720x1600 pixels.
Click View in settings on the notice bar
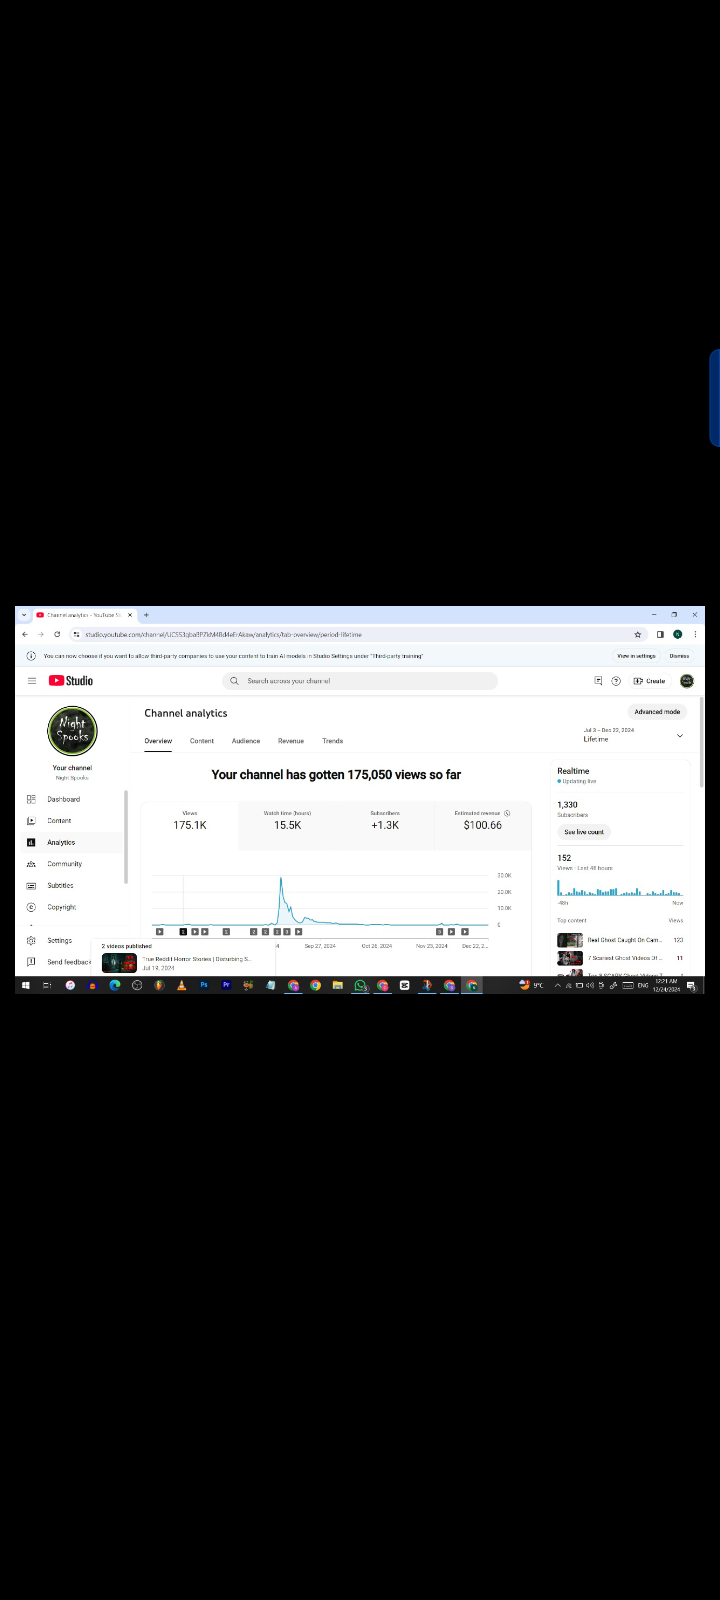click(636, 656)
